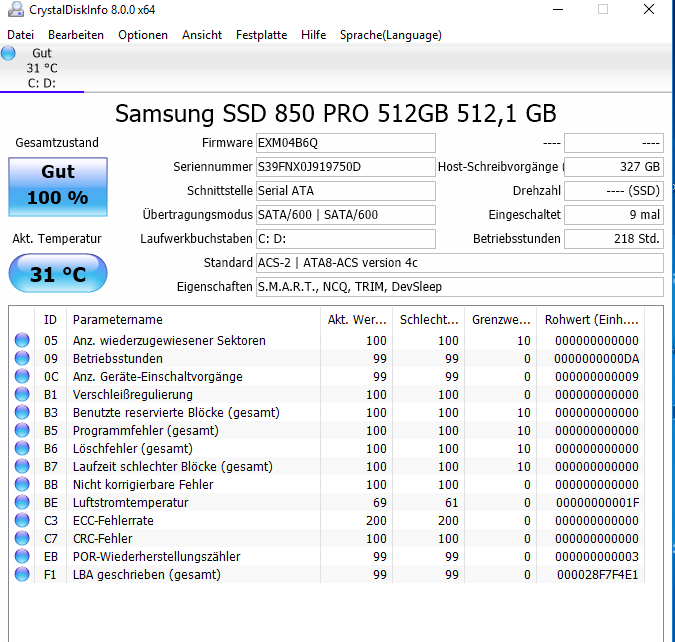
Task: Click status orb for Luftstromtemperatur row
Action: point(22,502)
